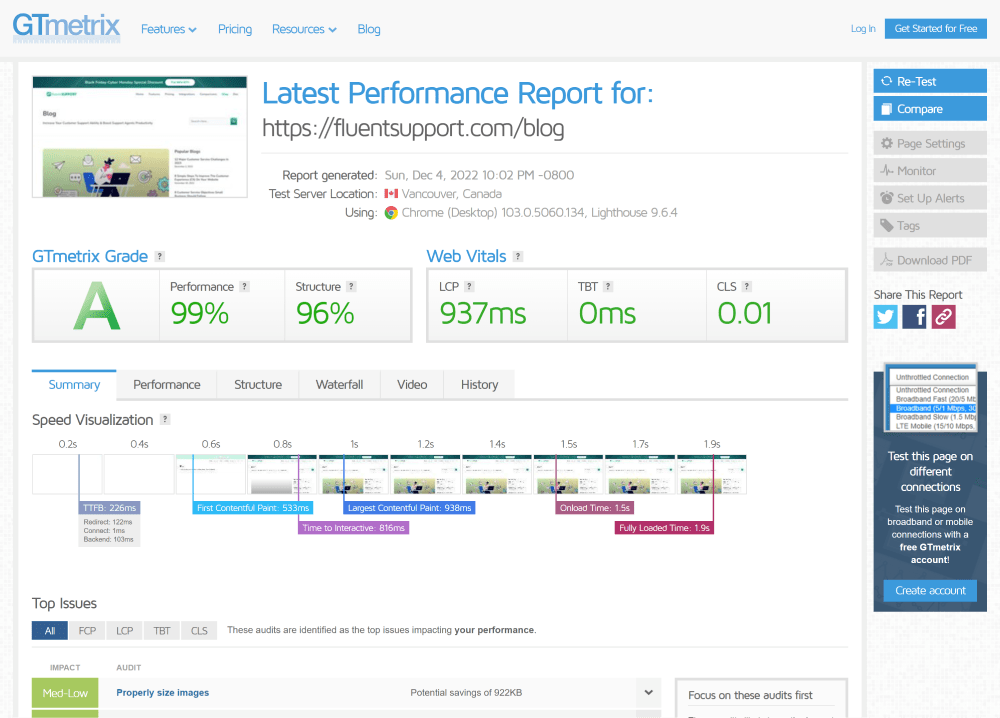Switch to the Waterfall tab
The height and width of the screenshot is (718, 1000).
pyautogui.click(x=339, y=385)
